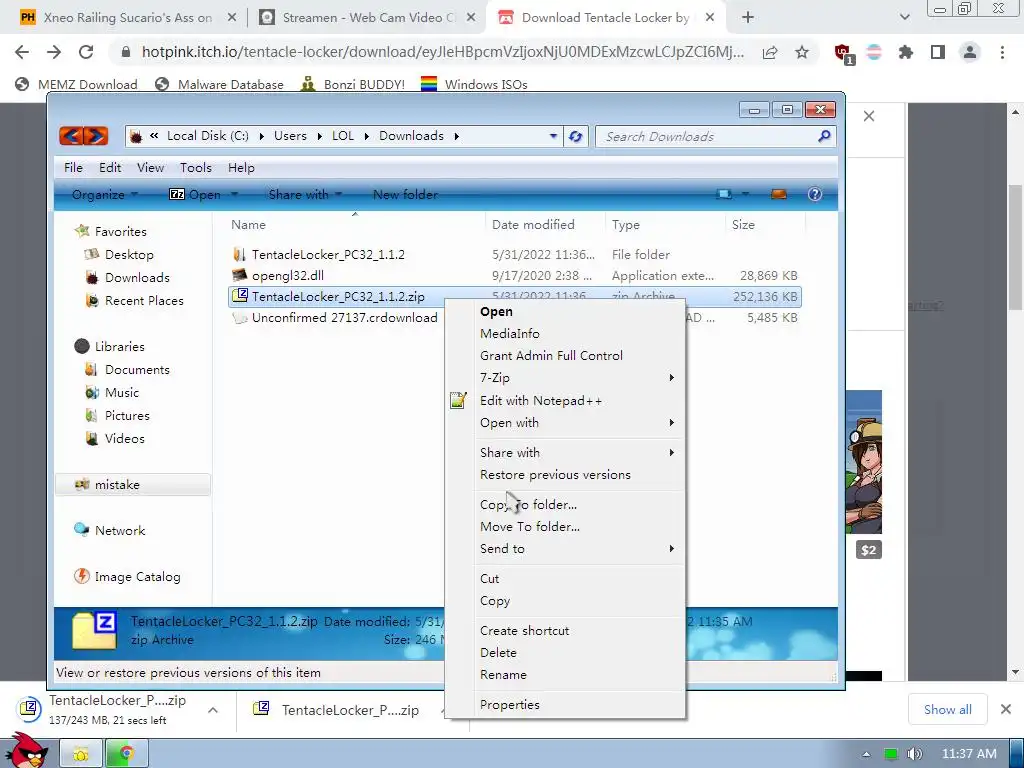This screenshot has height=768, width=1024.
Task: Click Angry Birds start button
Action: coord(26,752)
